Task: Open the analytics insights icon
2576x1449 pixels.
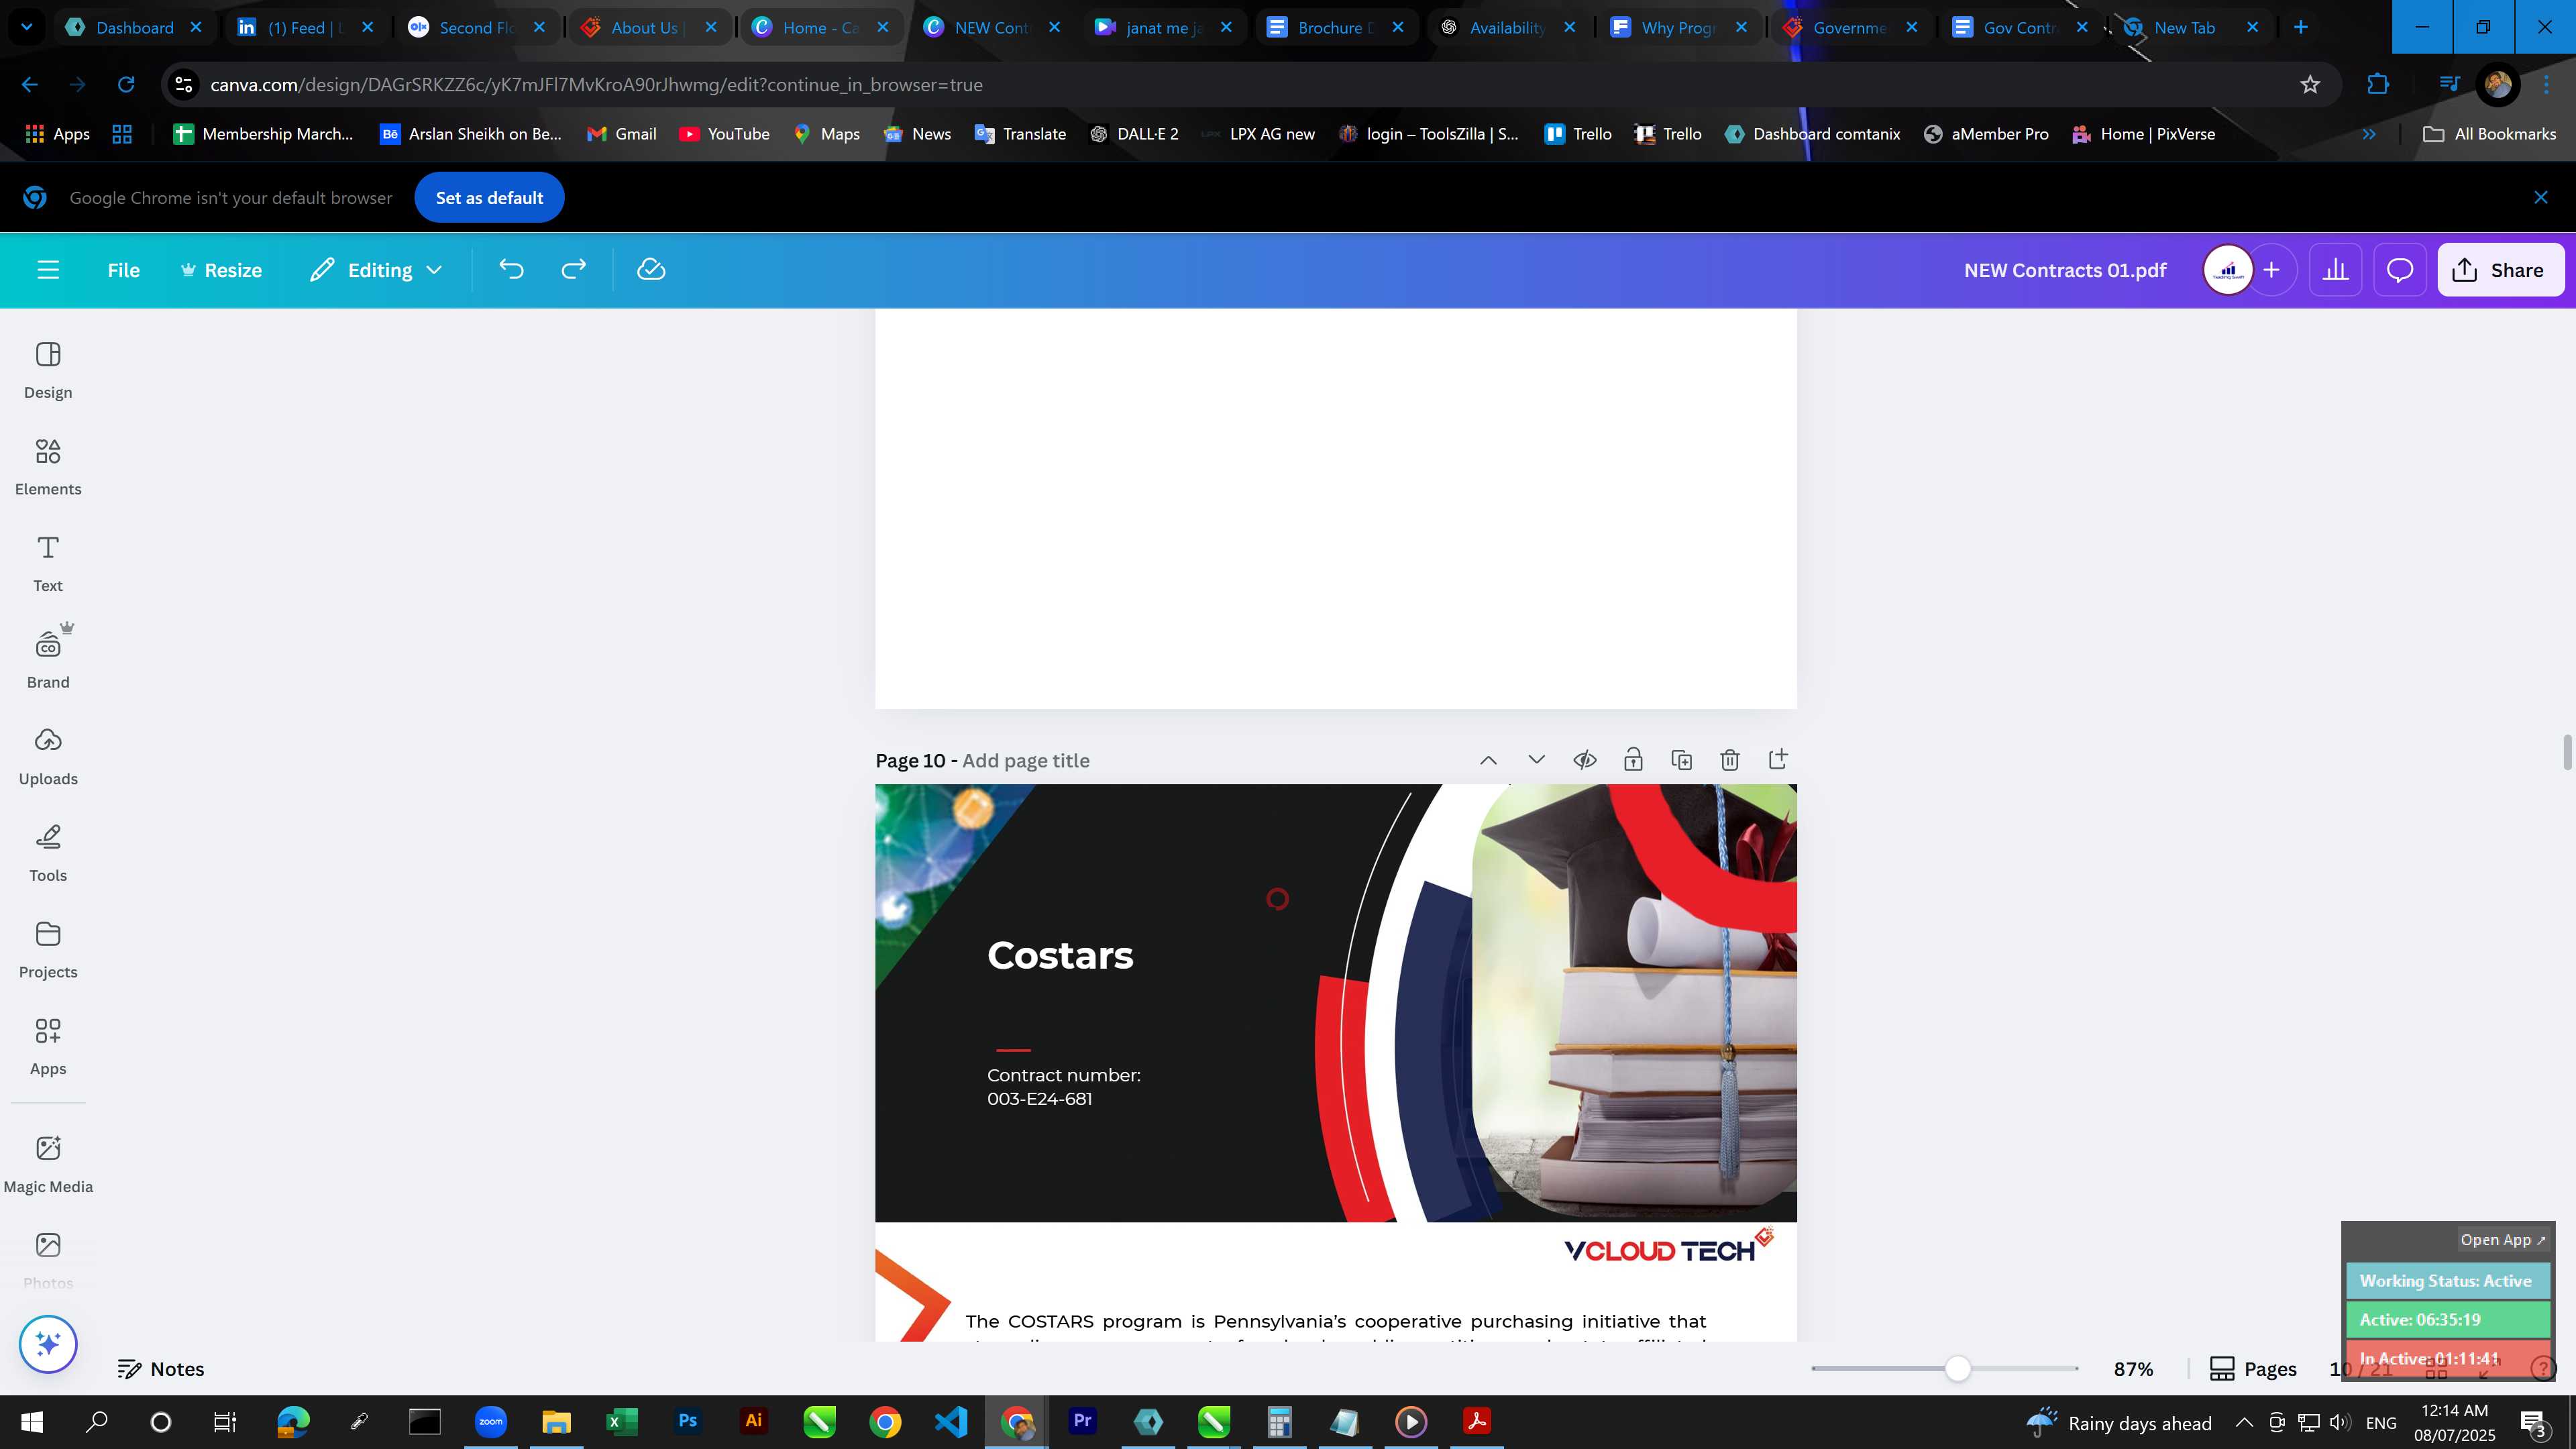Action: tap(2335, 270)
